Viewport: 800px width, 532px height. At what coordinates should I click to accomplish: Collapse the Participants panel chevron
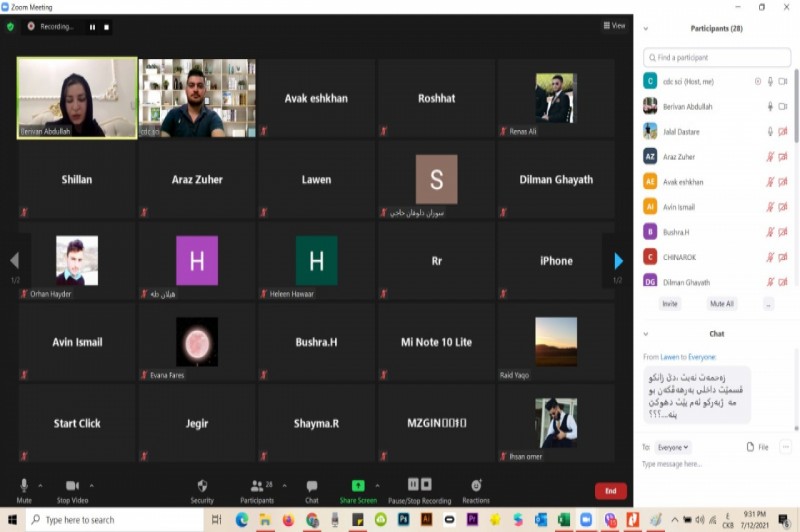click(x=645, y=29)
